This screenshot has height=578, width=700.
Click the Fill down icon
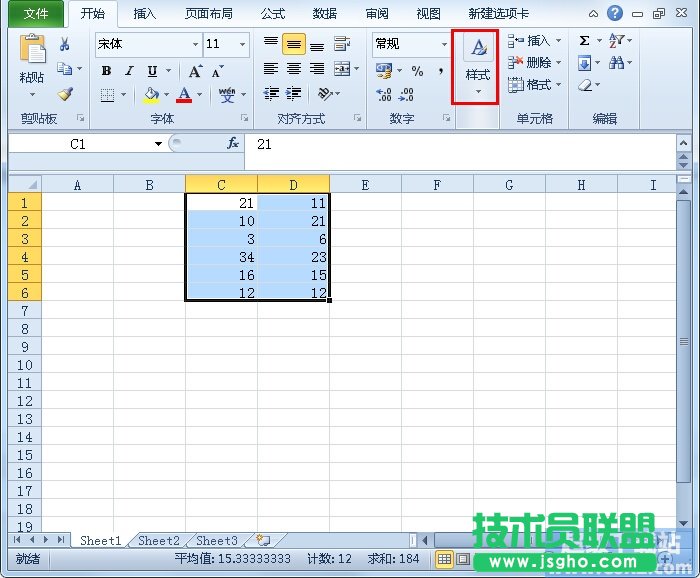coord(584,63)
